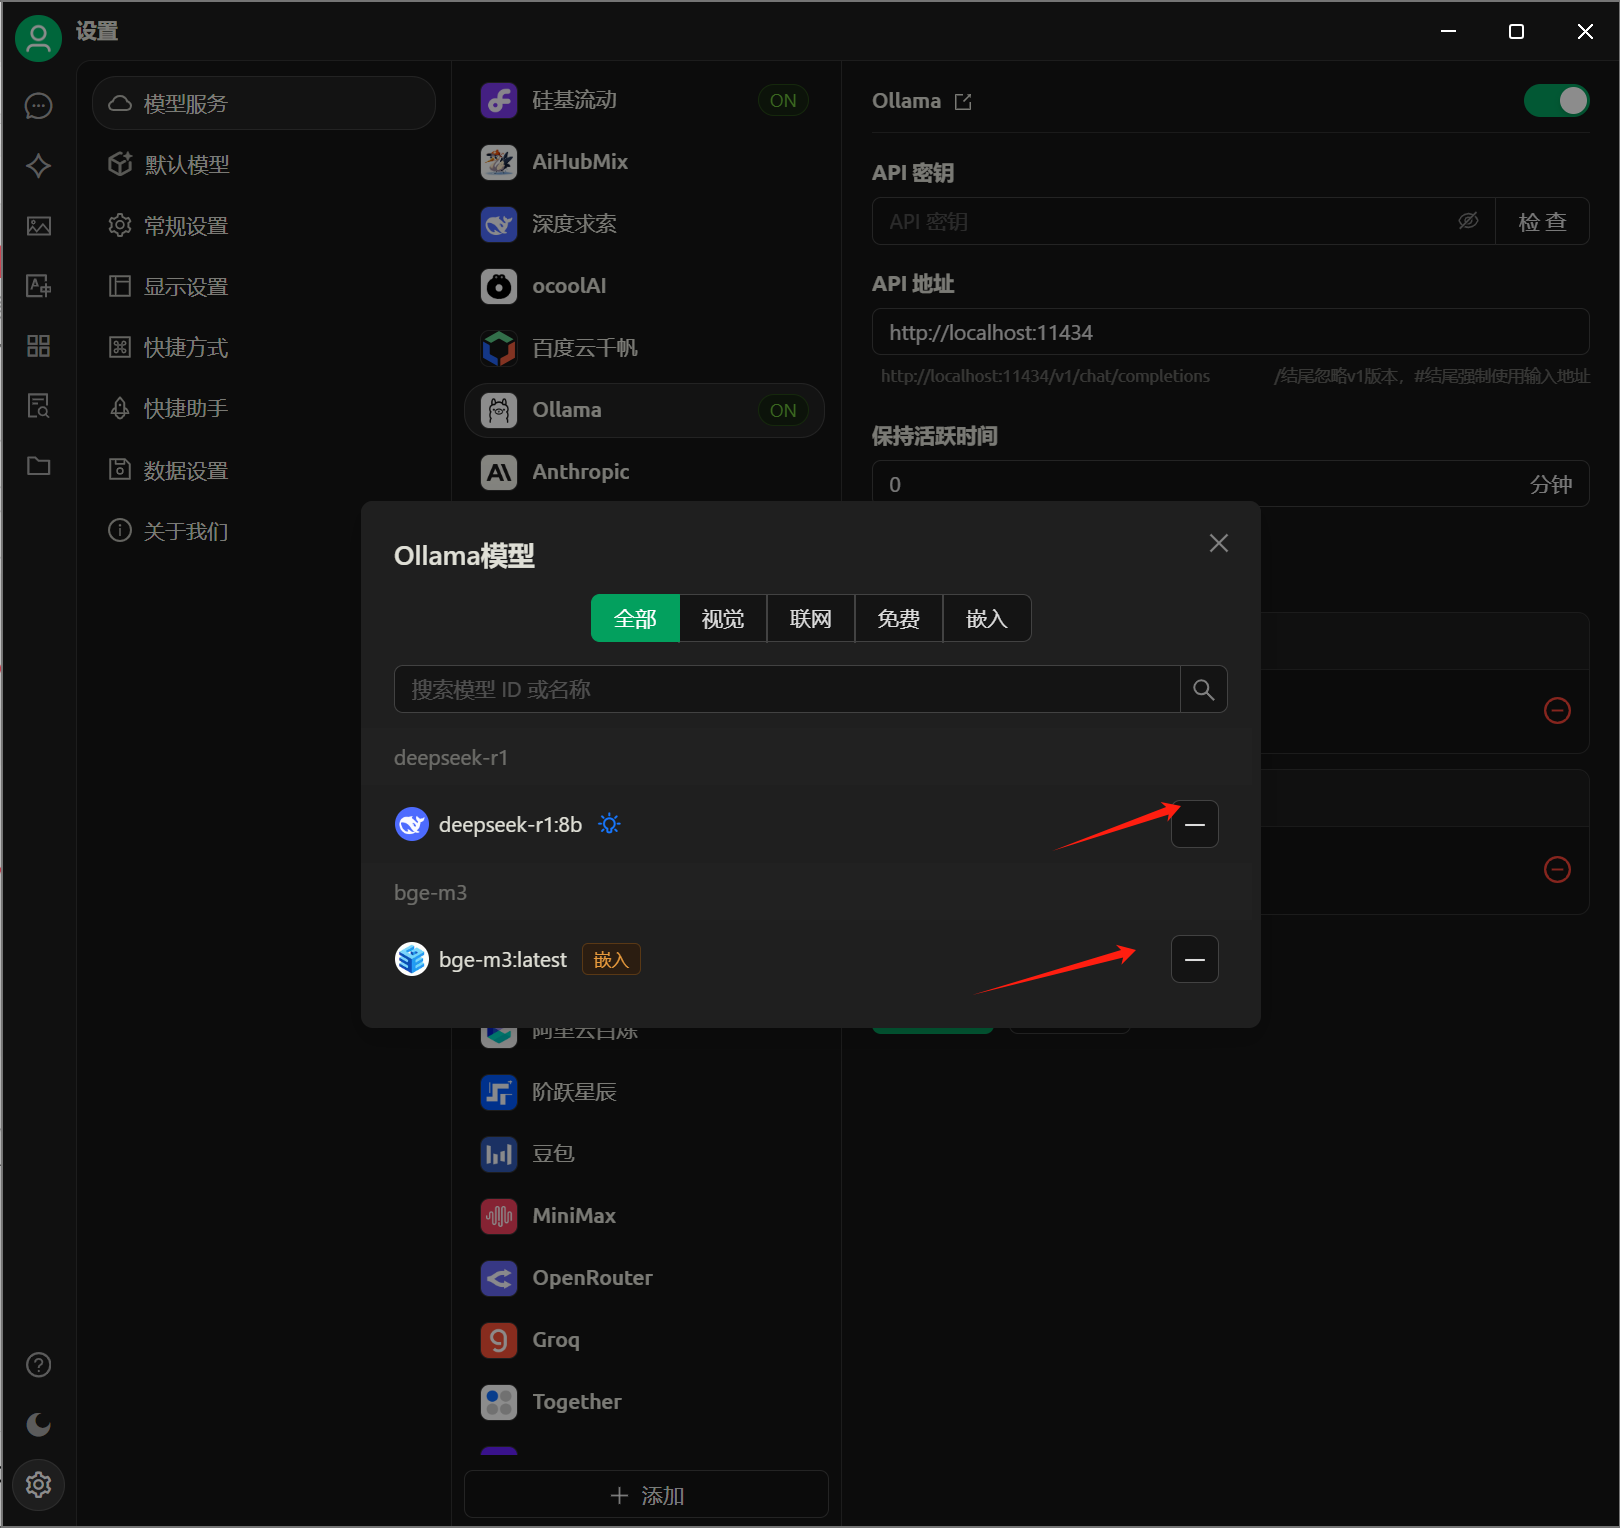Screen dimensions: 1620x1528
Task: Select Ollama provider in list
Action: point(644,410)
